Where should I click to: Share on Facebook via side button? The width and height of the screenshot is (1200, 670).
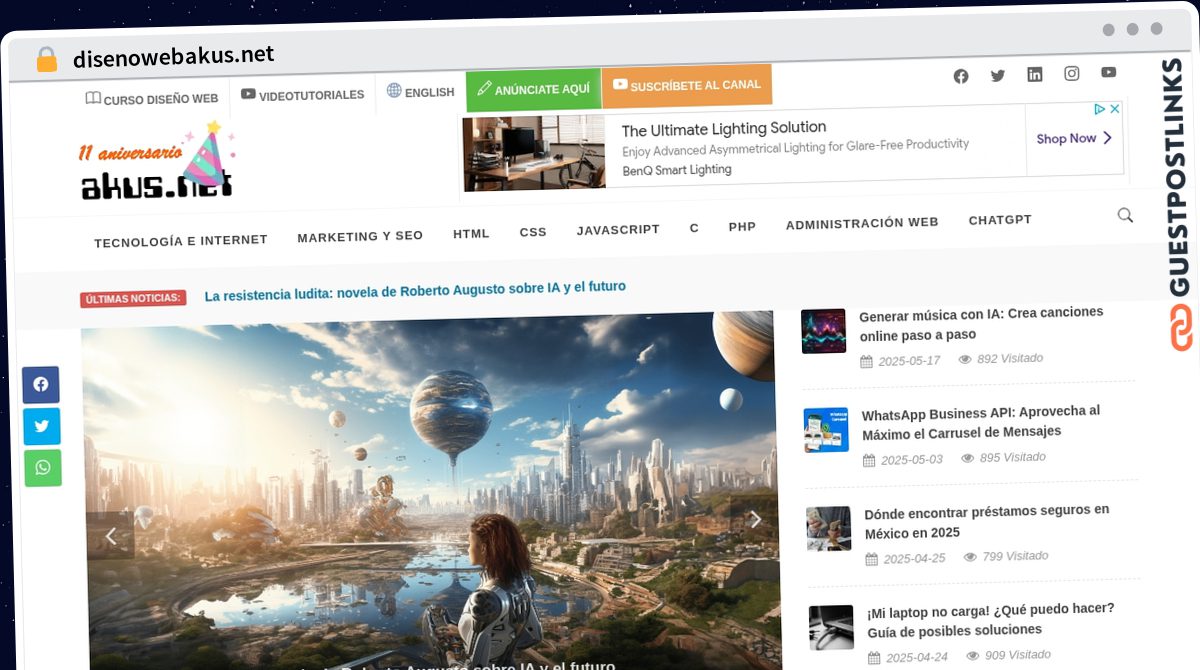tap(41, 384)
